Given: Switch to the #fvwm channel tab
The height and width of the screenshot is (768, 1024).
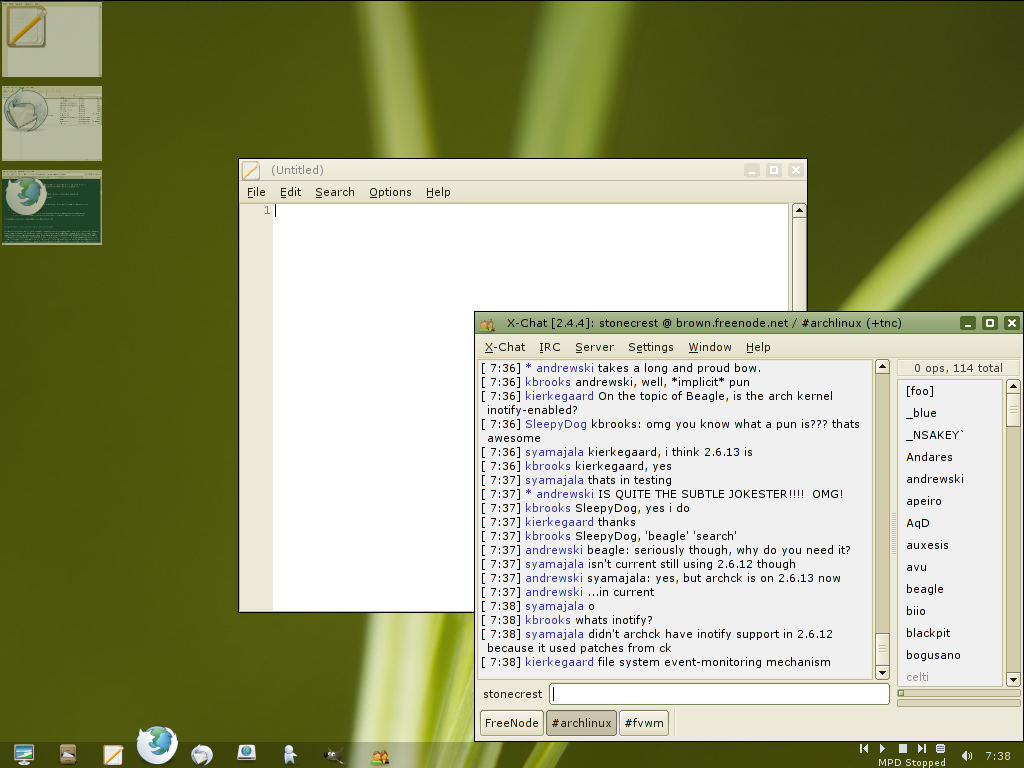Looking at the screenshot, I should [644, 723].
